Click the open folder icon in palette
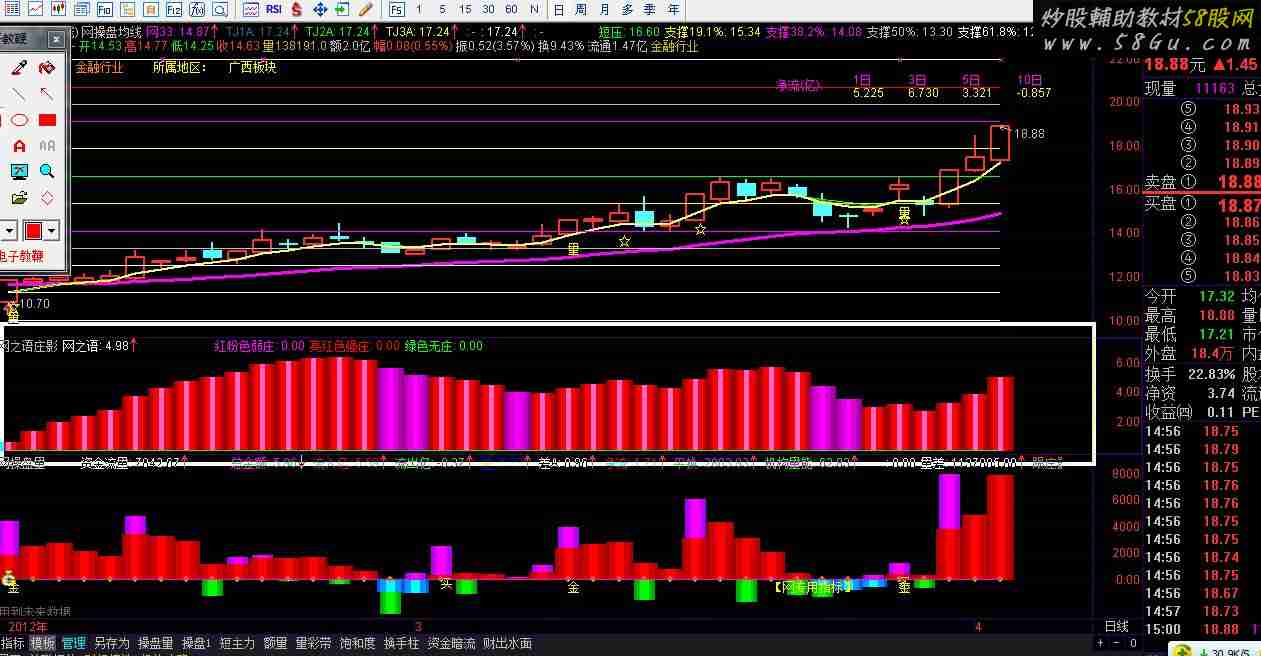The image size is (1261, 656). point(18,198)
